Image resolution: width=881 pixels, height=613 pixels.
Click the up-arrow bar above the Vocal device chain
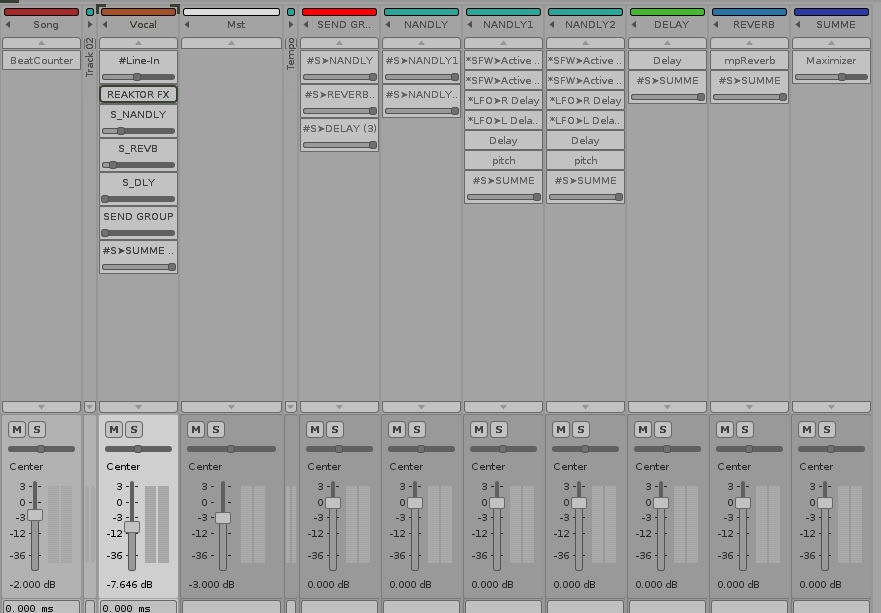tap(138, 43)
